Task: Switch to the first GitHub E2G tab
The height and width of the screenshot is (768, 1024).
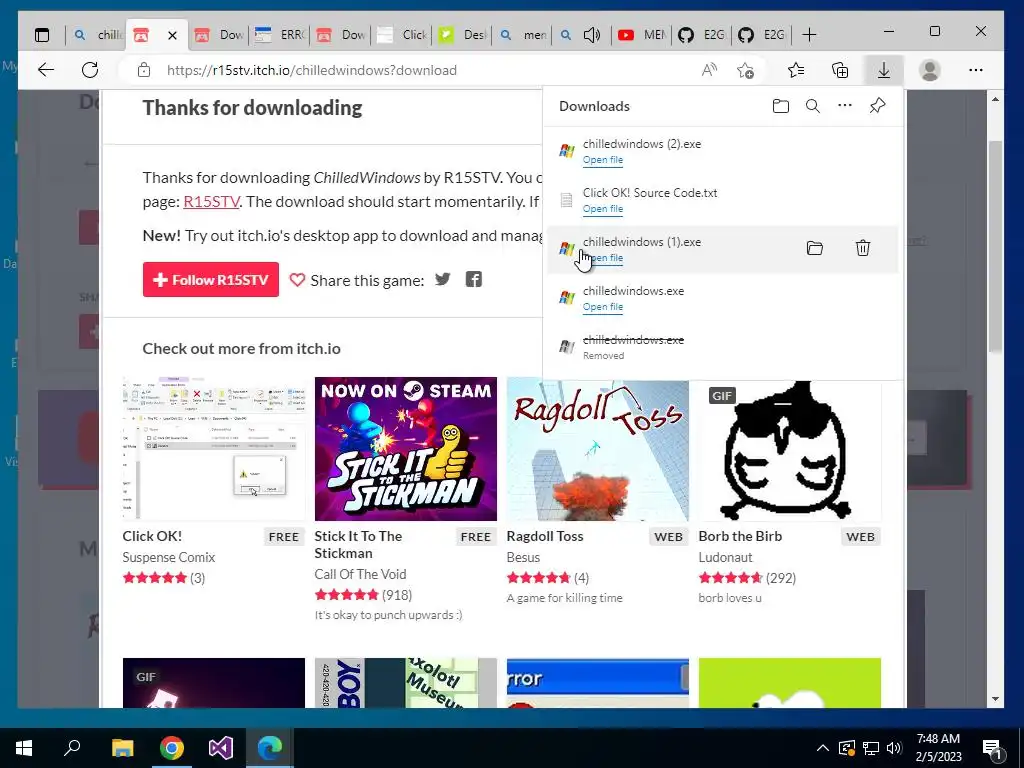Action: point(702,35)
